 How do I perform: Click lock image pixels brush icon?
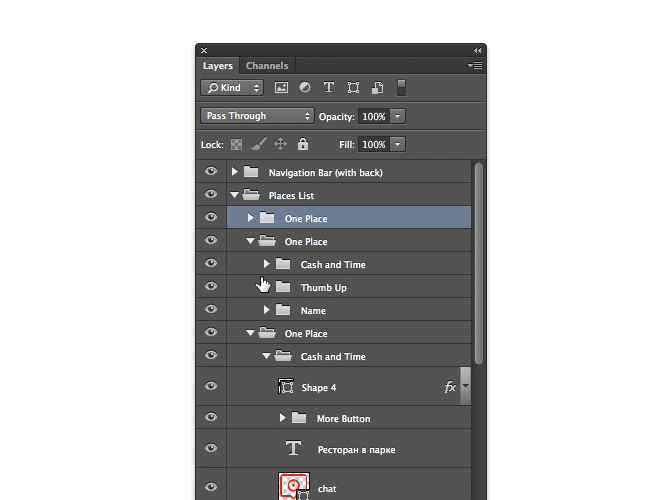click(x=257, y=144)
